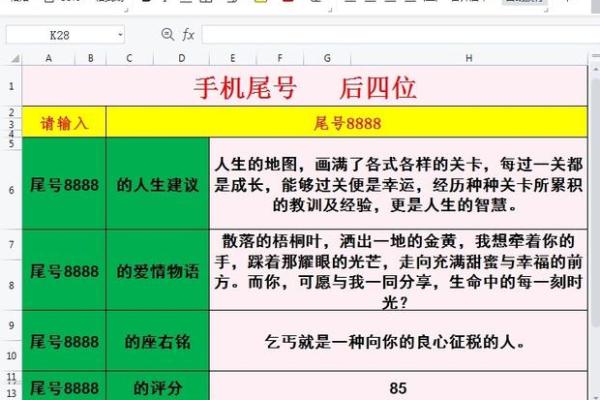Select row 6 header

point(11,190)
